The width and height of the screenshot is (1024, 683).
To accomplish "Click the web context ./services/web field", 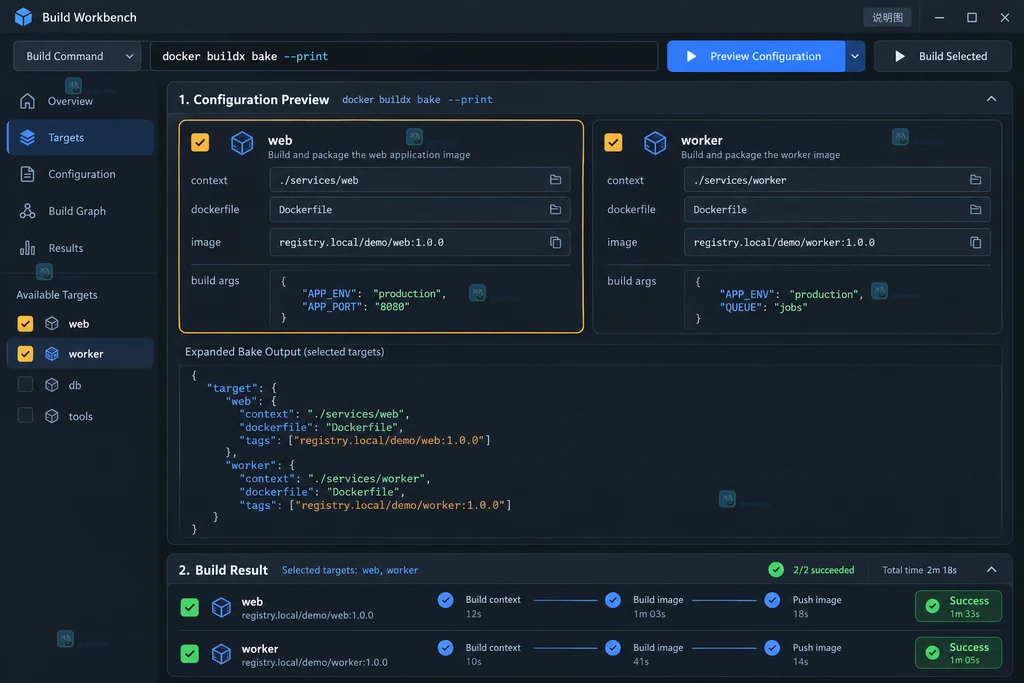I will tap(420, 180).
